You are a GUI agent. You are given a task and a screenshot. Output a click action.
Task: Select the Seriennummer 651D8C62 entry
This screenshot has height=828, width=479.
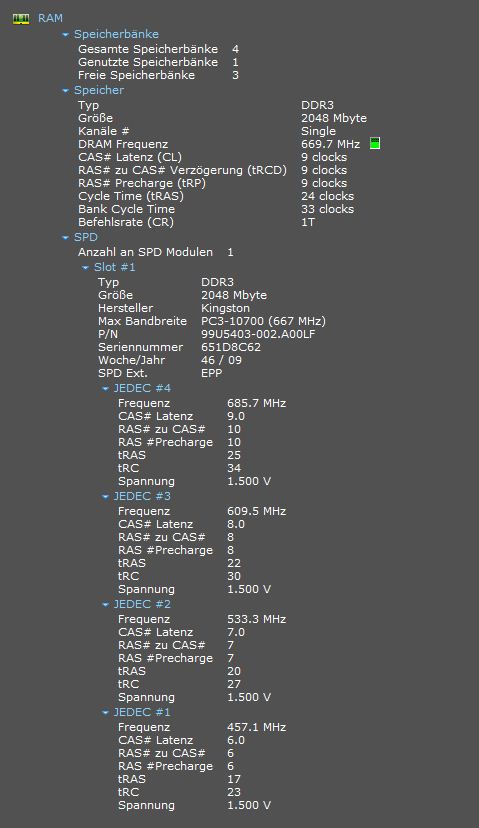(180, 347)
